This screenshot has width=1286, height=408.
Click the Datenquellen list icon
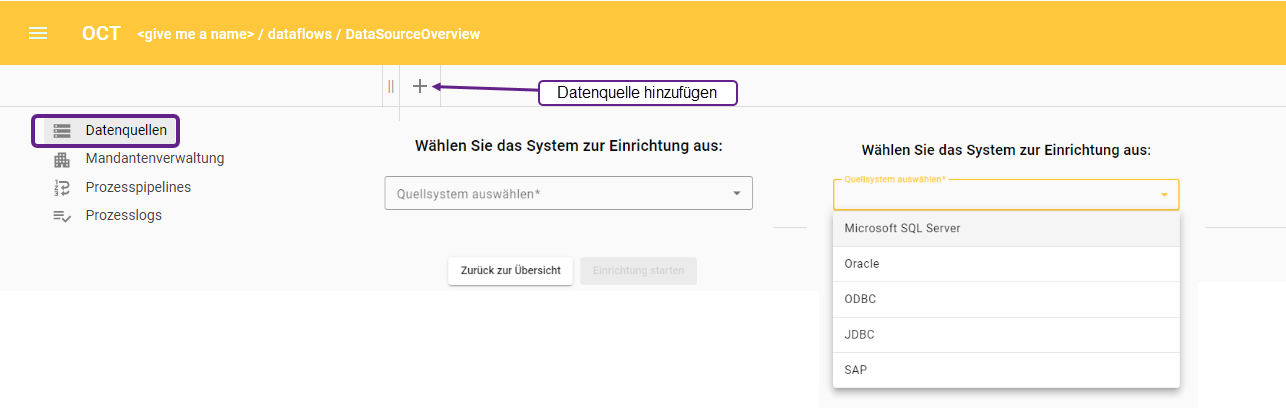tap(62, 130)
